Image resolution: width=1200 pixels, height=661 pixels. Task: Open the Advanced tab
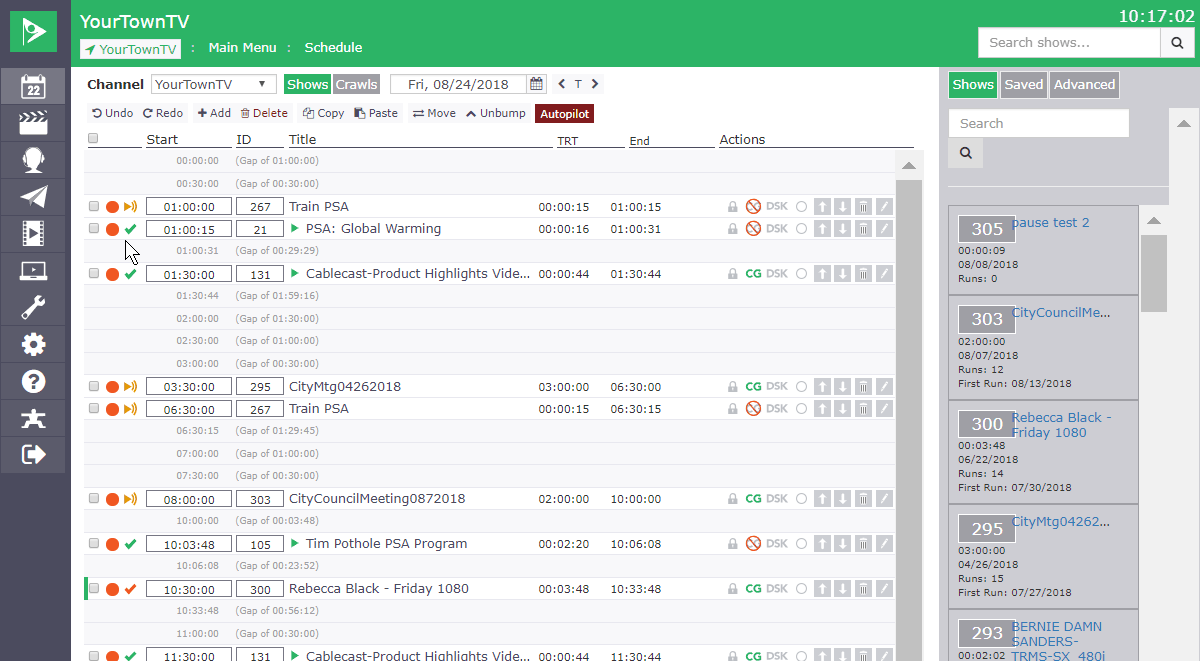tap(1084, 85)
